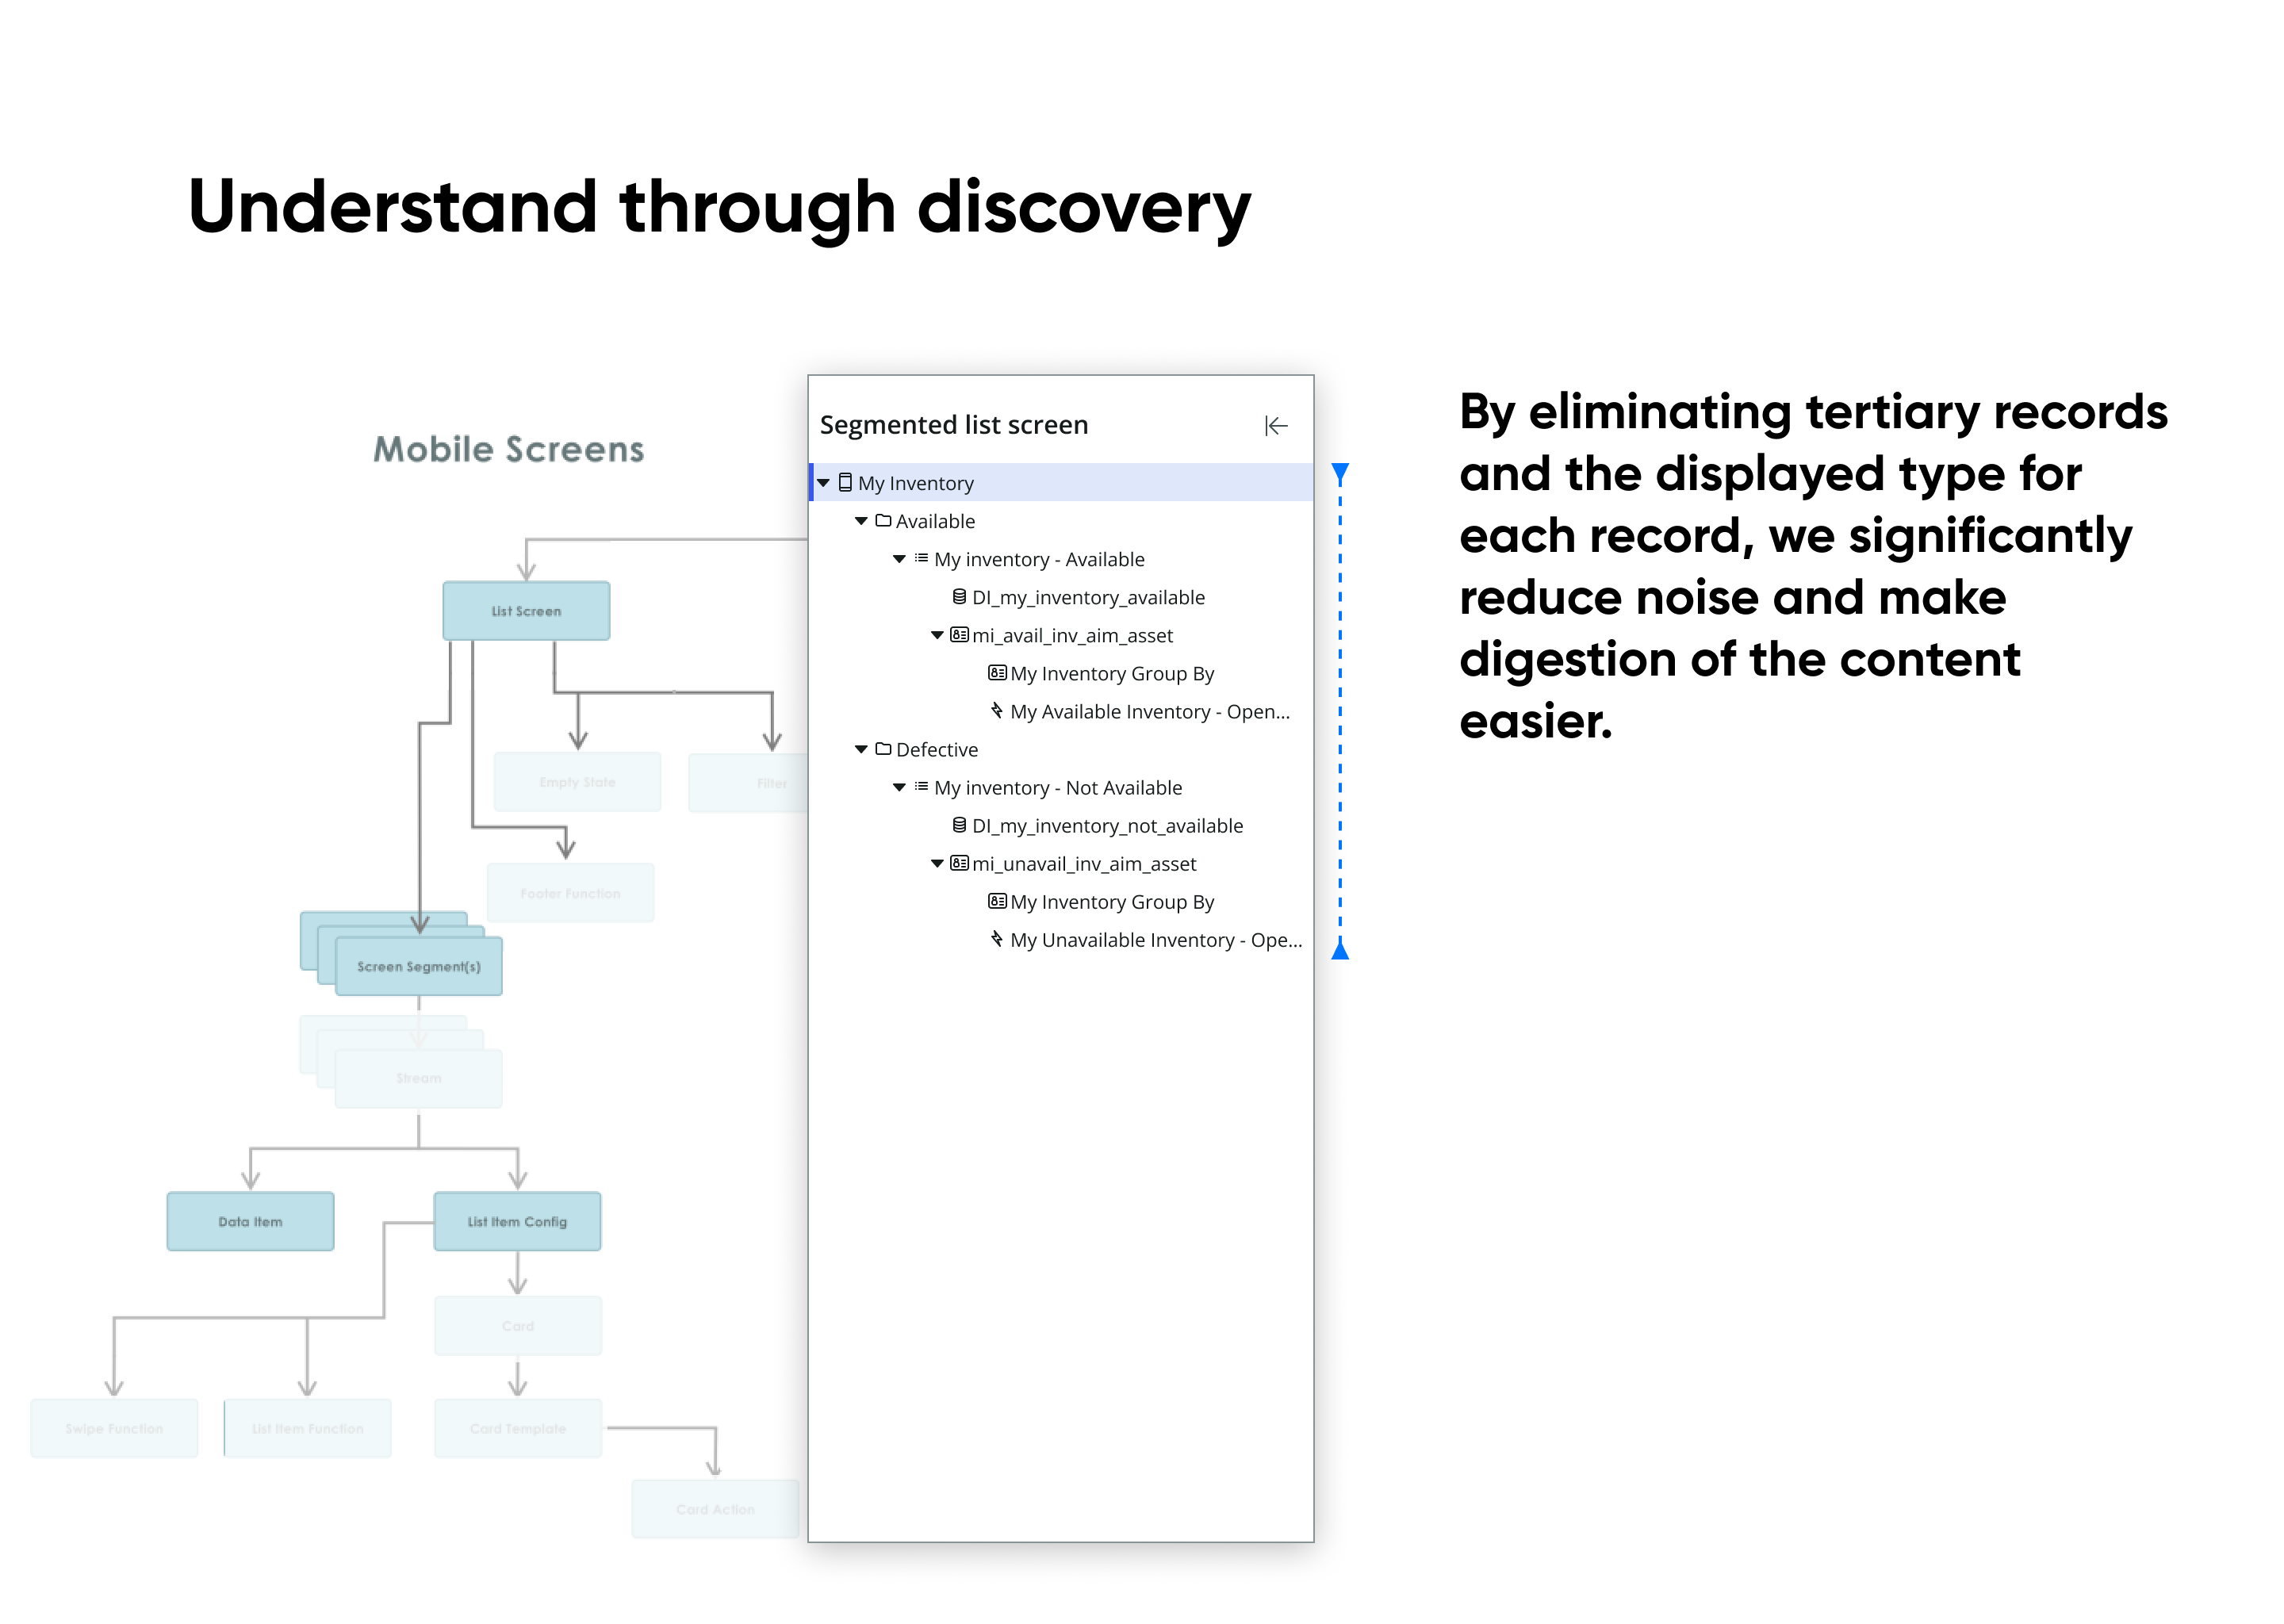Click action icon beside My Unavailable Inventory - Ope
Screen dimensions: 2284x1624
pyautogui.click(x=997, y=938)
